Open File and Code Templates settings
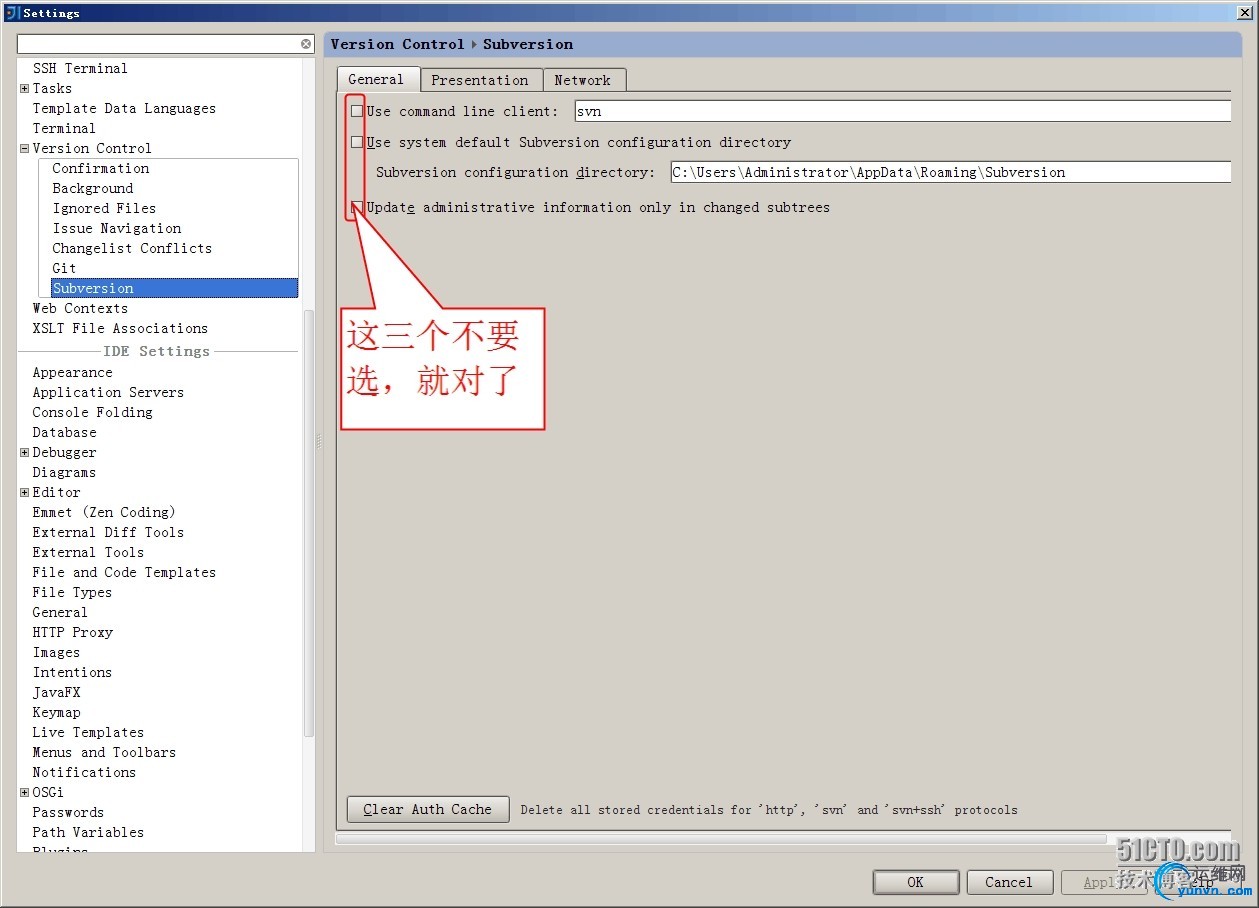The height and width of the screenshot is (908, 1259). tap(124, 572)
